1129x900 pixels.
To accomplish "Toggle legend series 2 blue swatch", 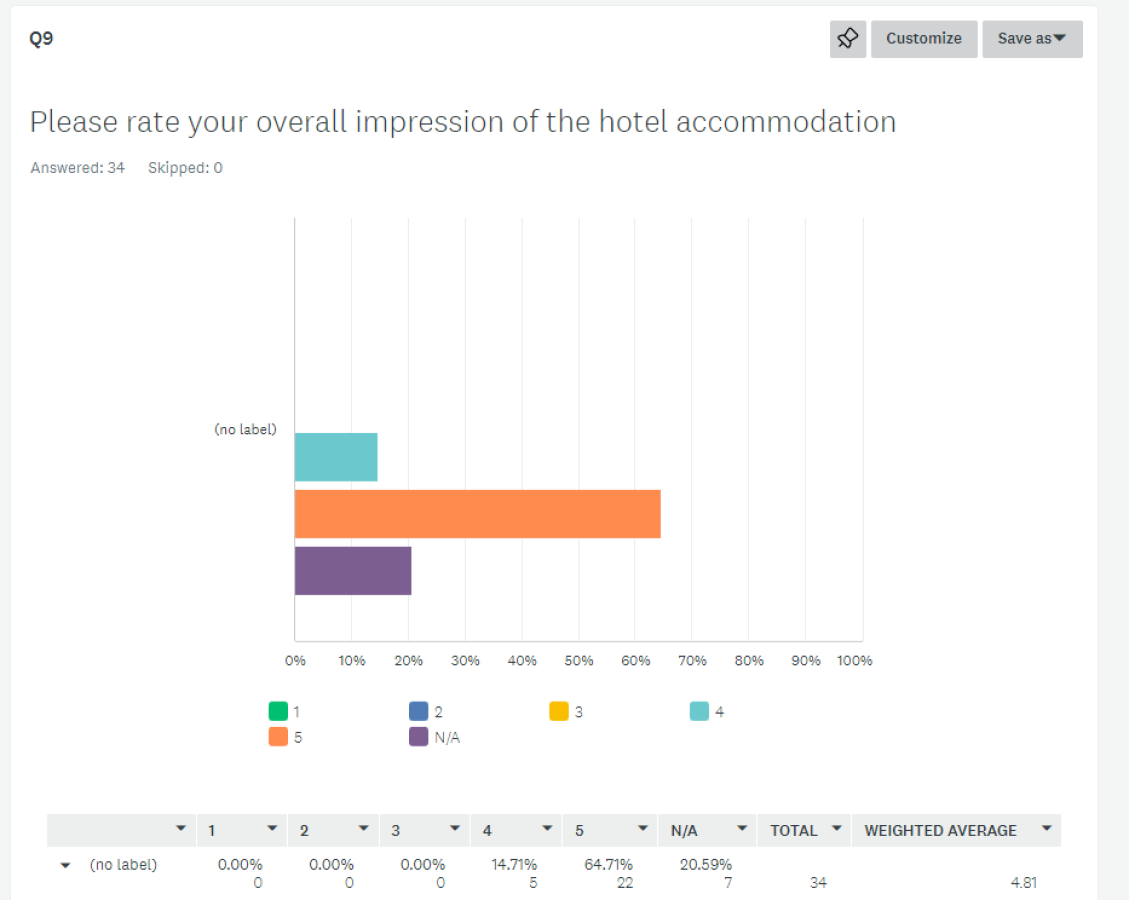I will pos(418,711).
